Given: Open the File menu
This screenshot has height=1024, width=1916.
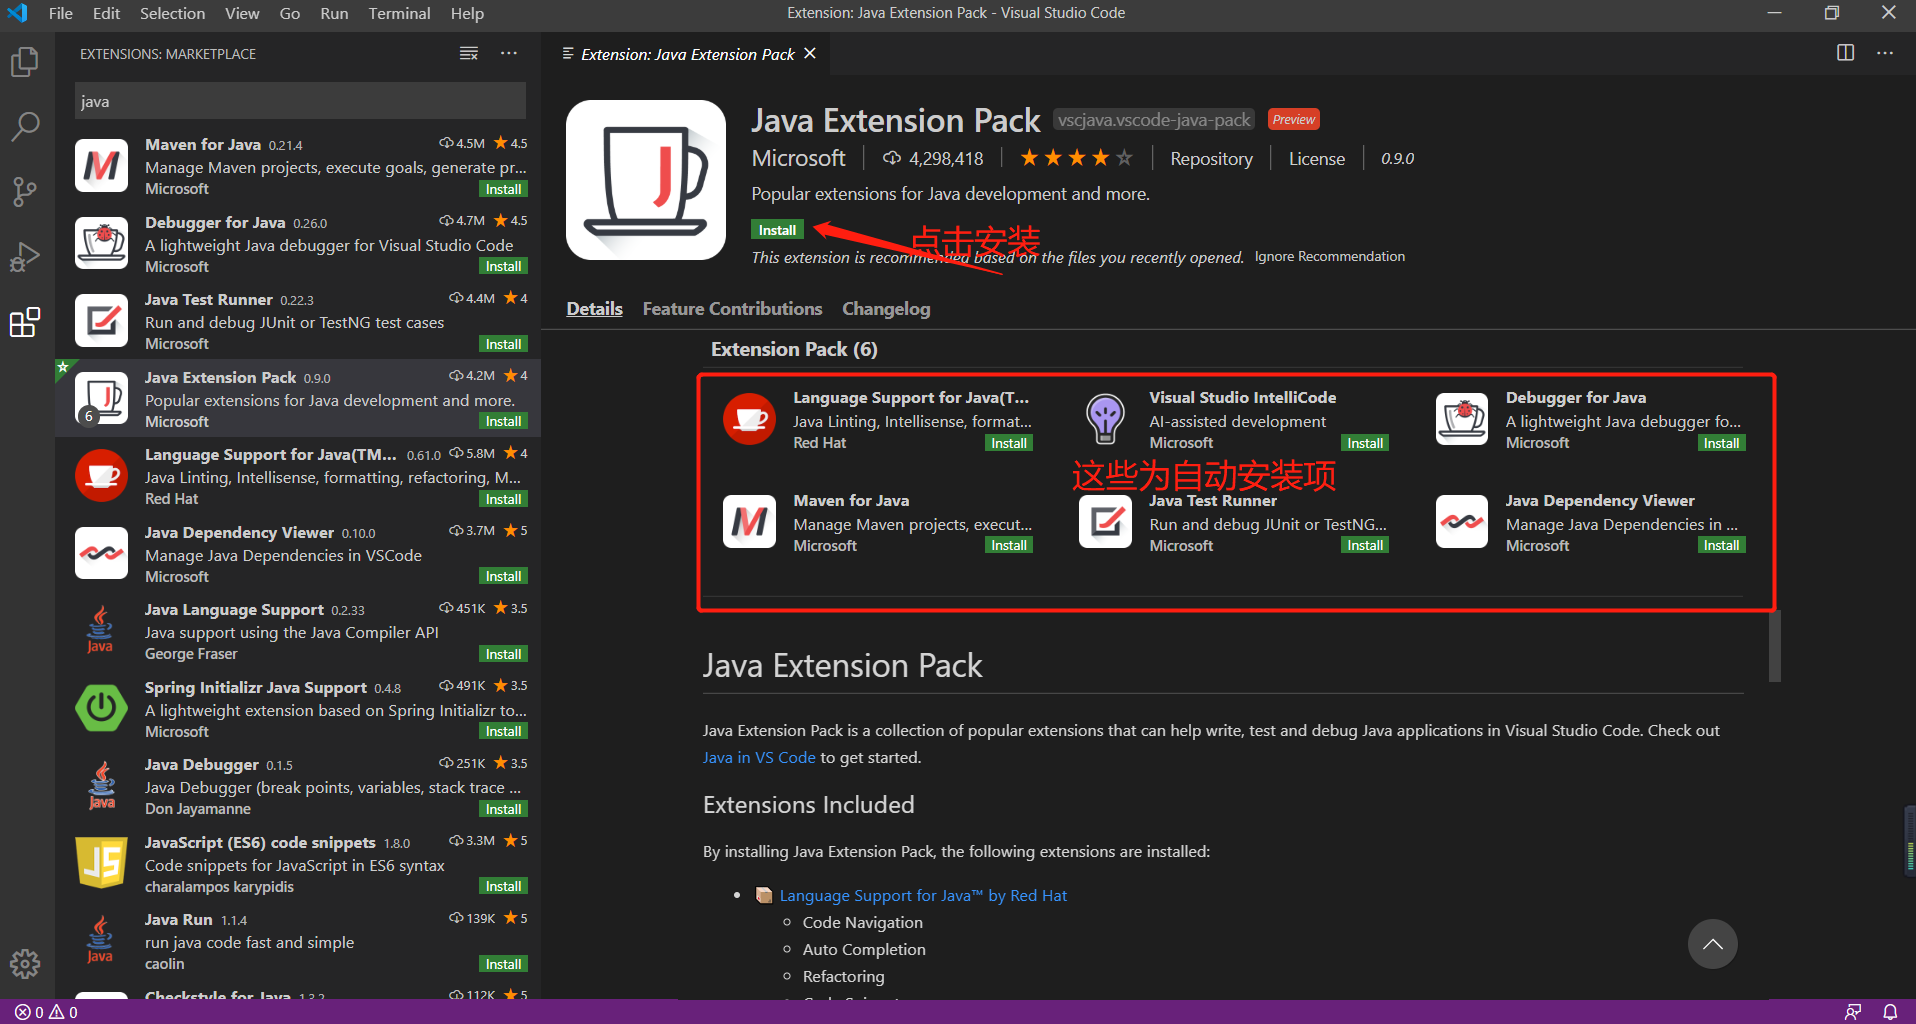Looking at the screenshot, I should (60, 13).
